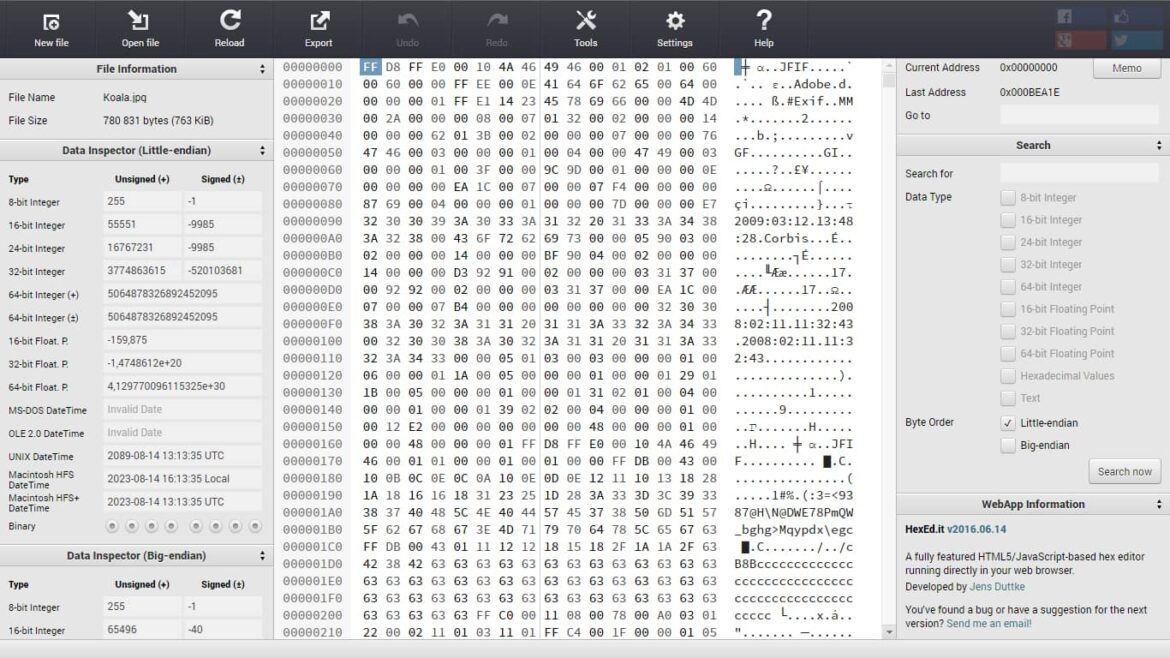
Task: Uncheck the Little-endian byte order checkbox
Action: pos(1010,423)
